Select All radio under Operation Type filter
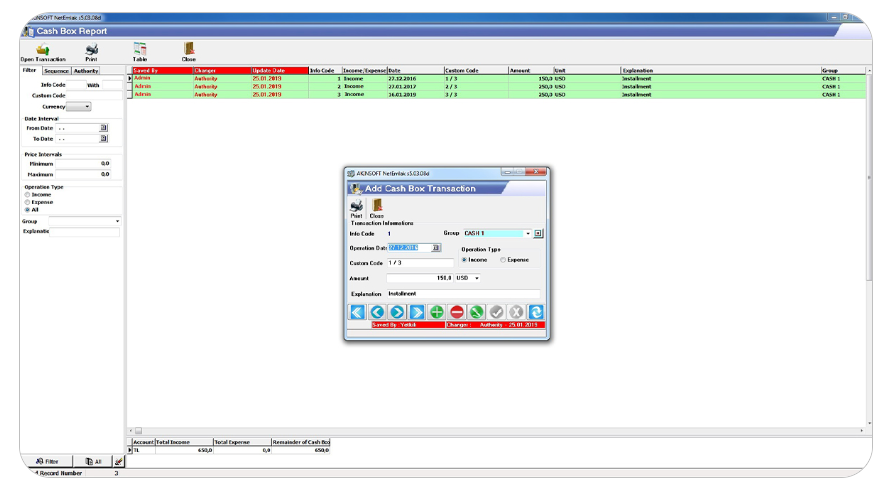 click(x=27, y=210)
